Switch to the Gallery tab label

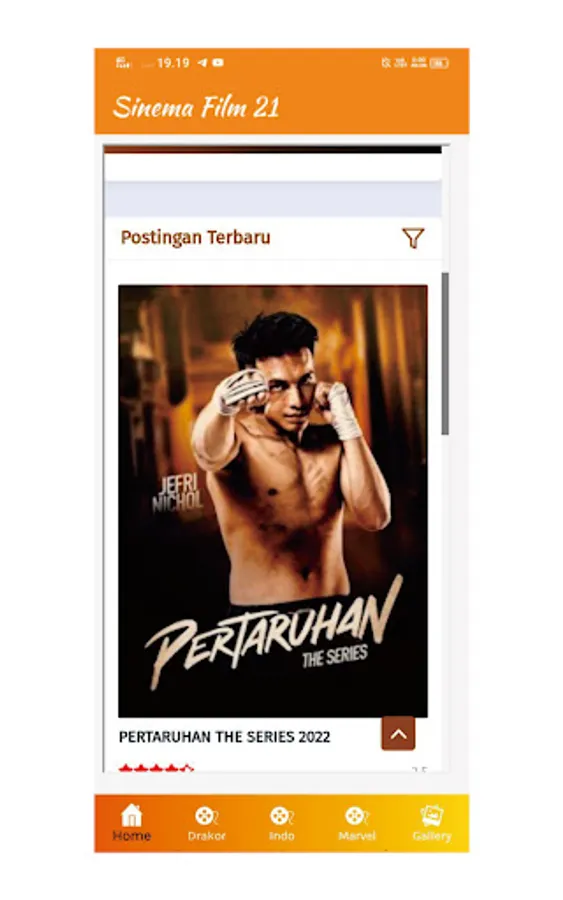(432, 836)
